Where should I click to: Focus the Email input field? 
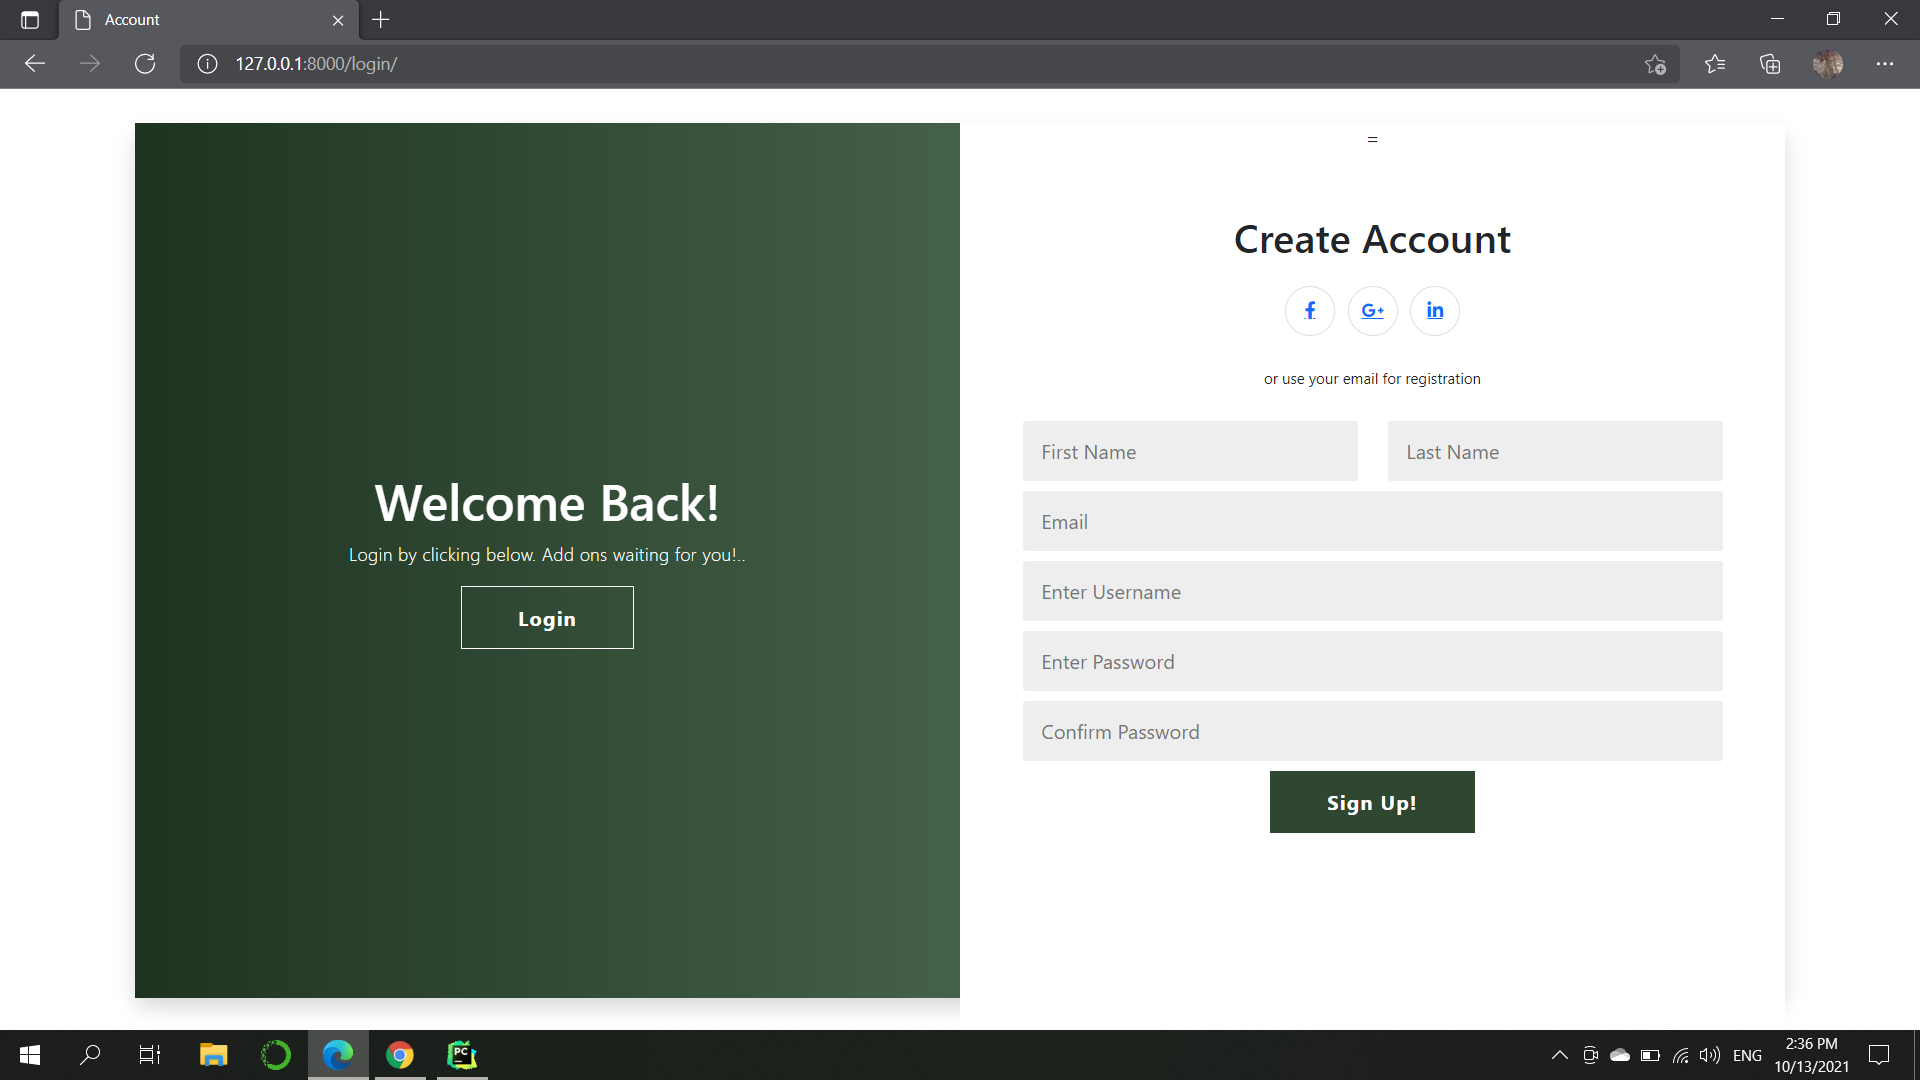(1371, 522)
